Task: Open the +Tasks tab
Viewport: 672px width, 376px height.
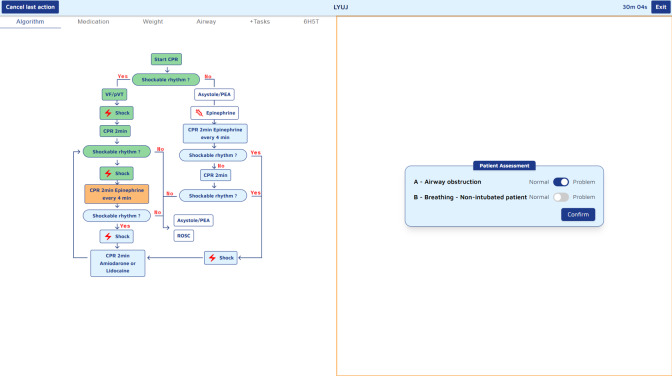Action: pos(260,21)
